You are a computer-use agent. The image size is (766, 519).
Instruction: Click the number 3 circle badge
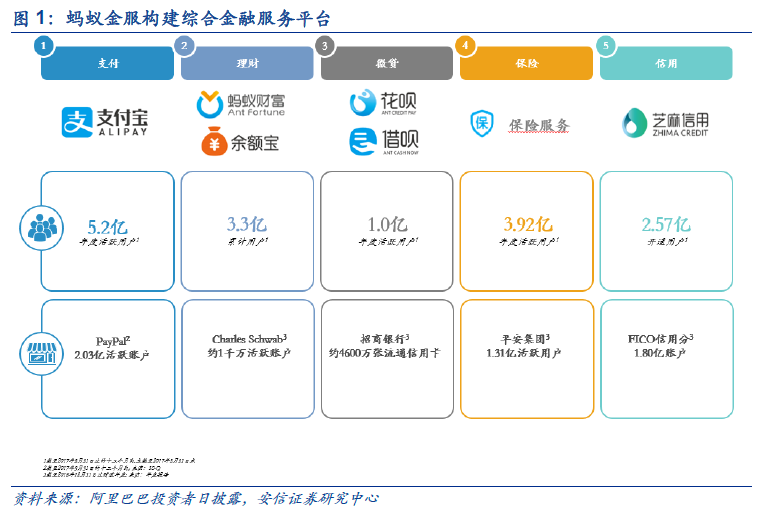[324, 46]
